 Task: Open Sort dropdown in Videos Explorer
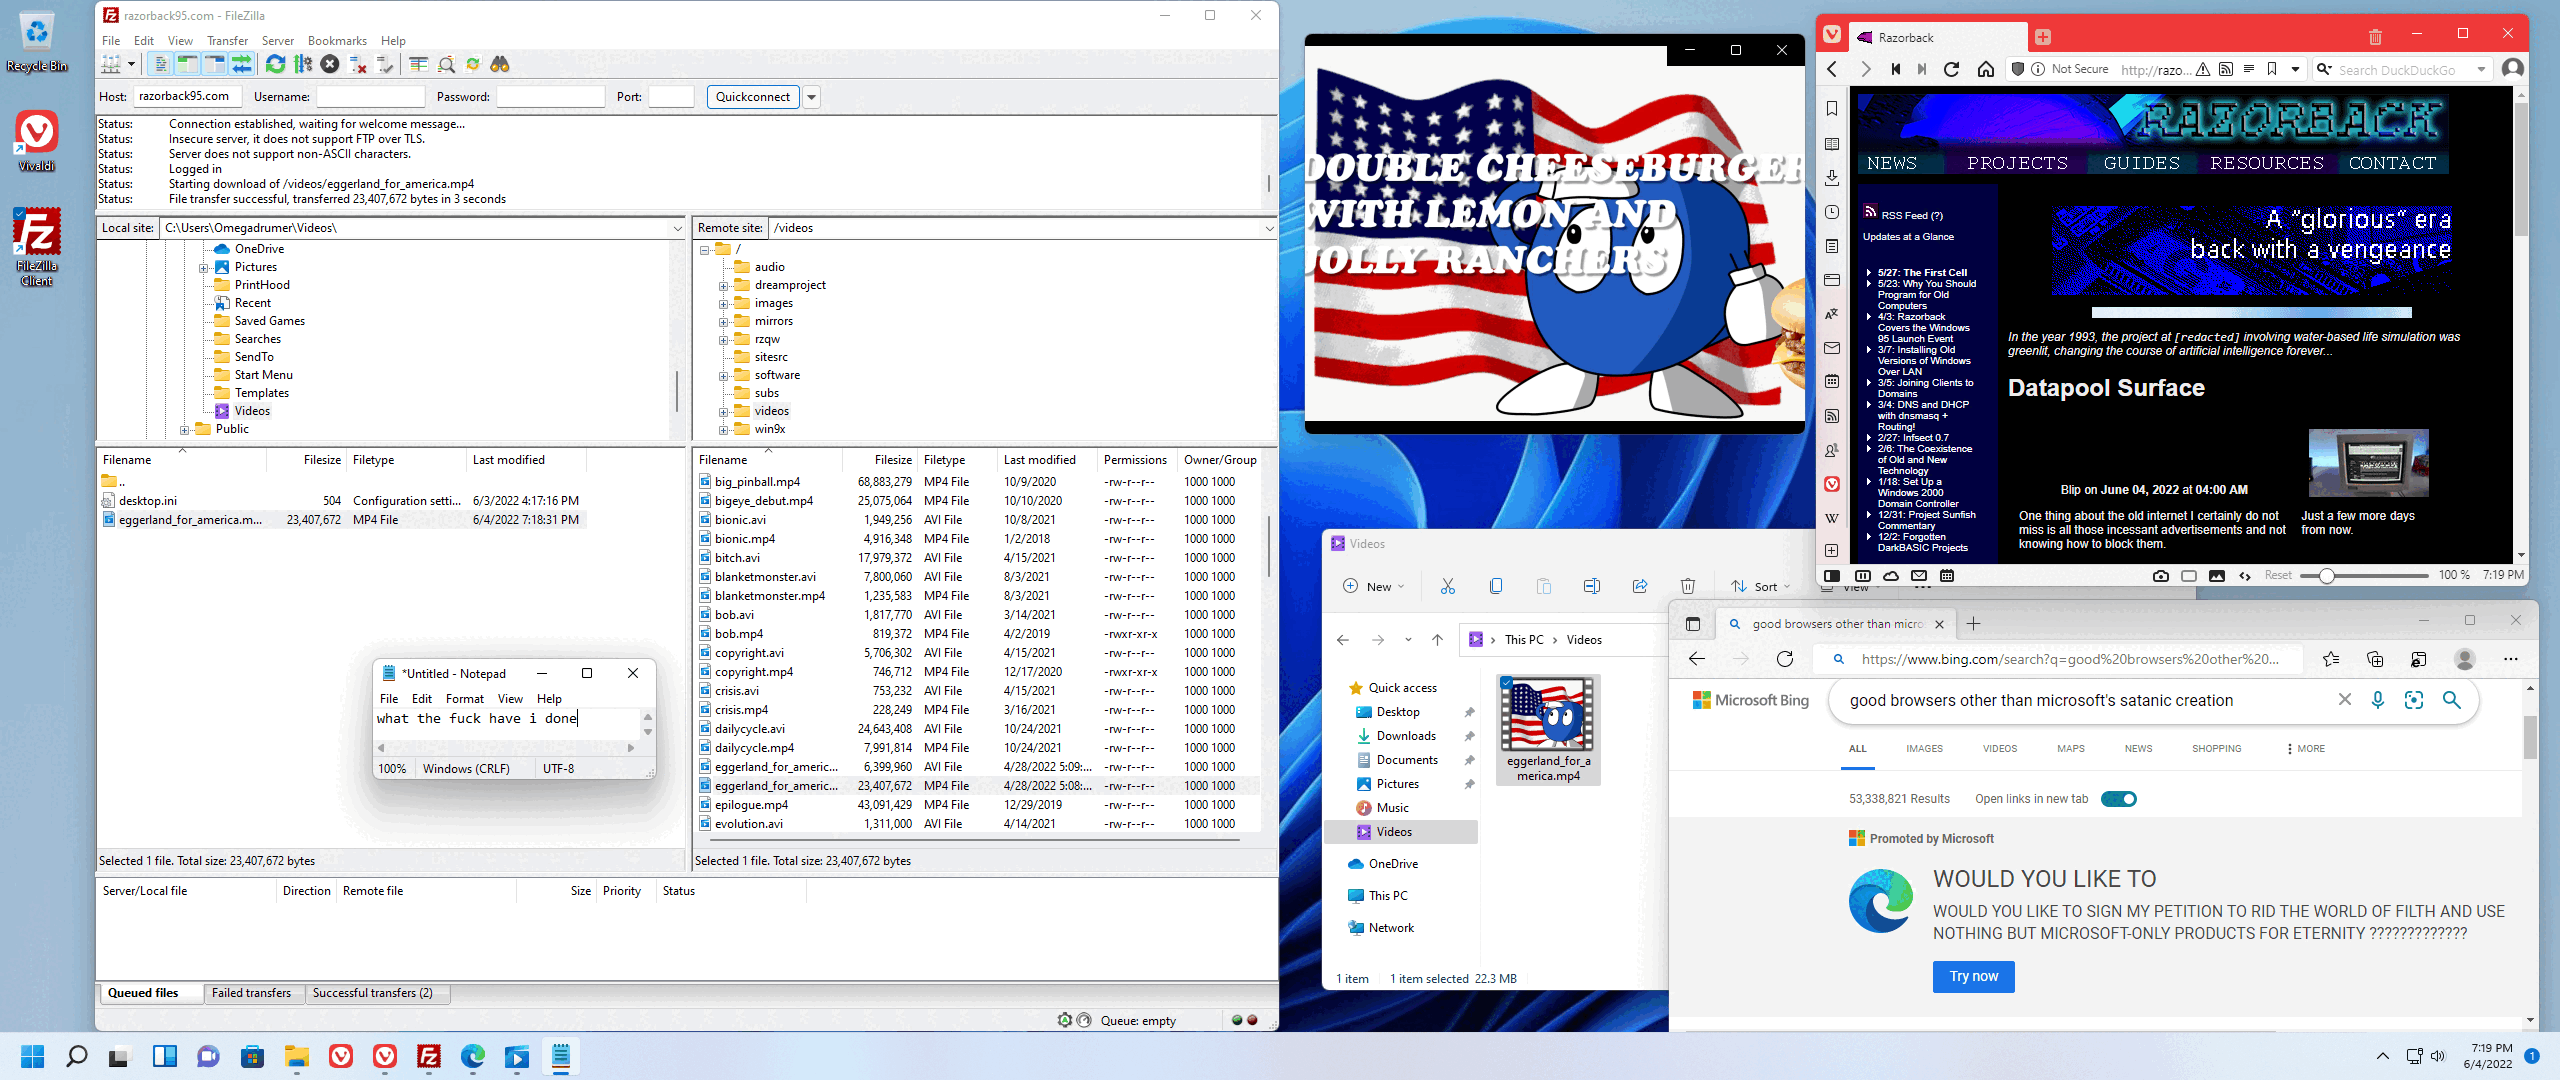point(1761,587)
